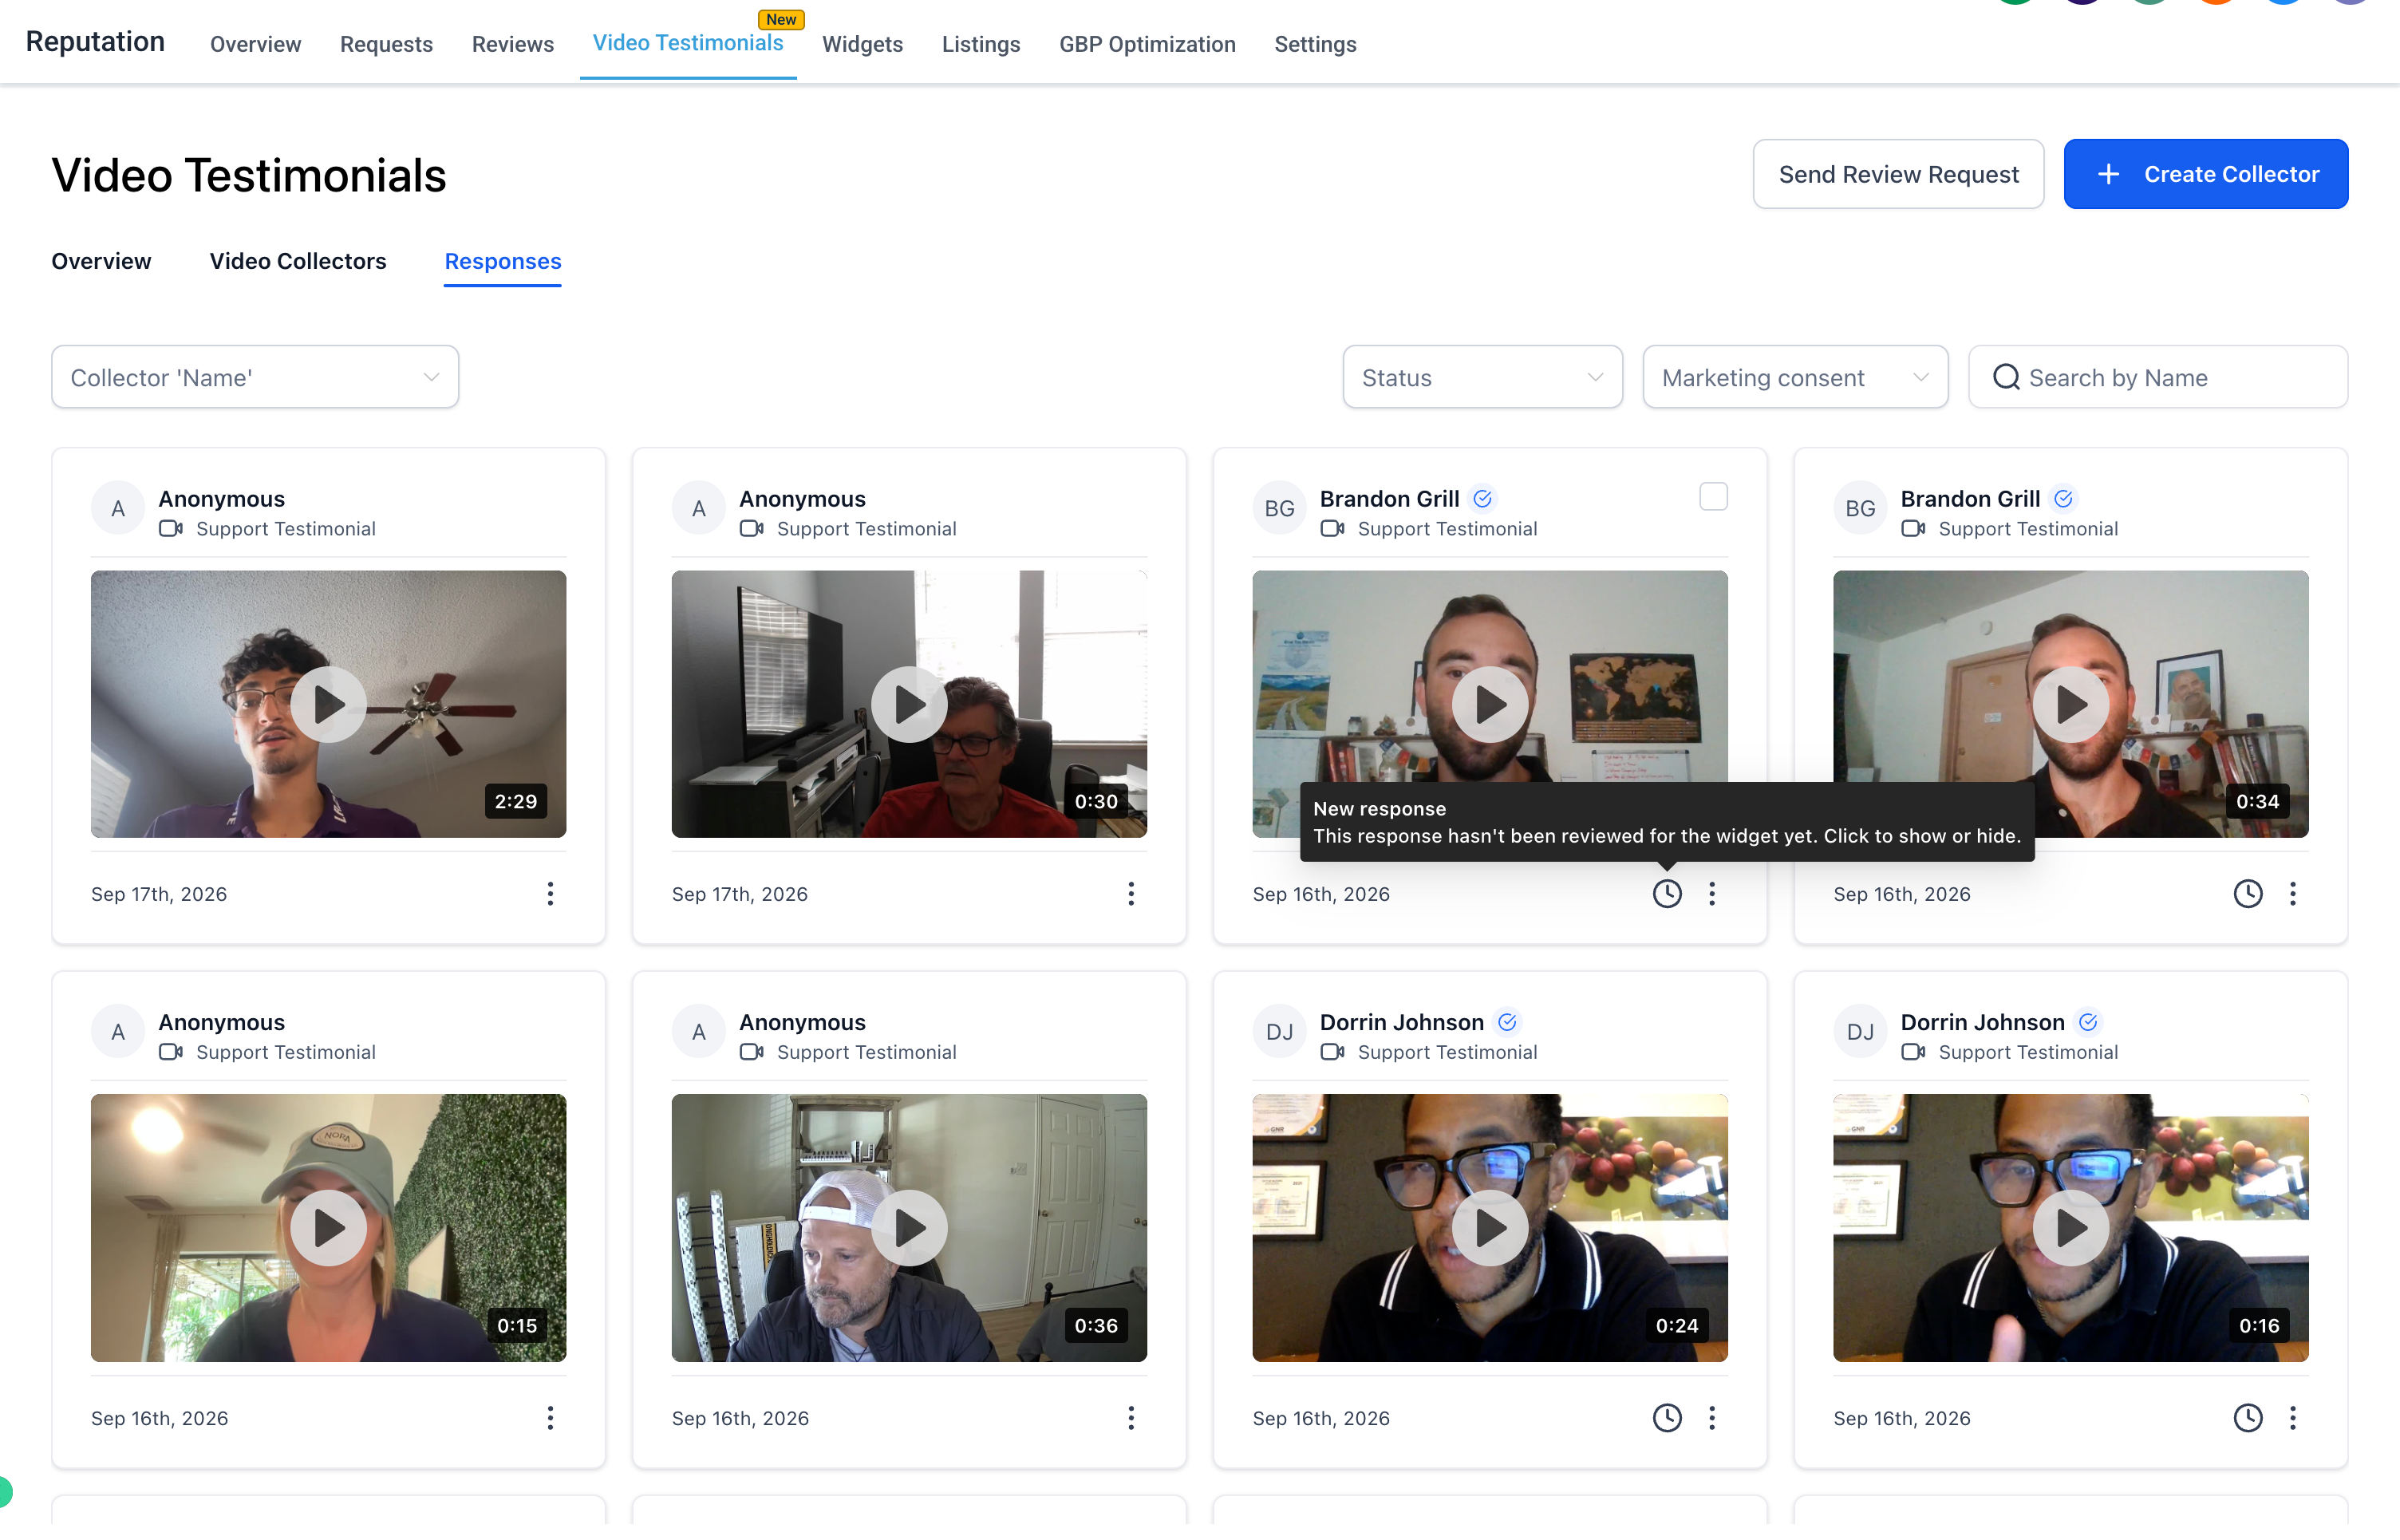Open three-dot menu on Dorrin Johnson 0:16 card

click(x=2293, y=1417)
